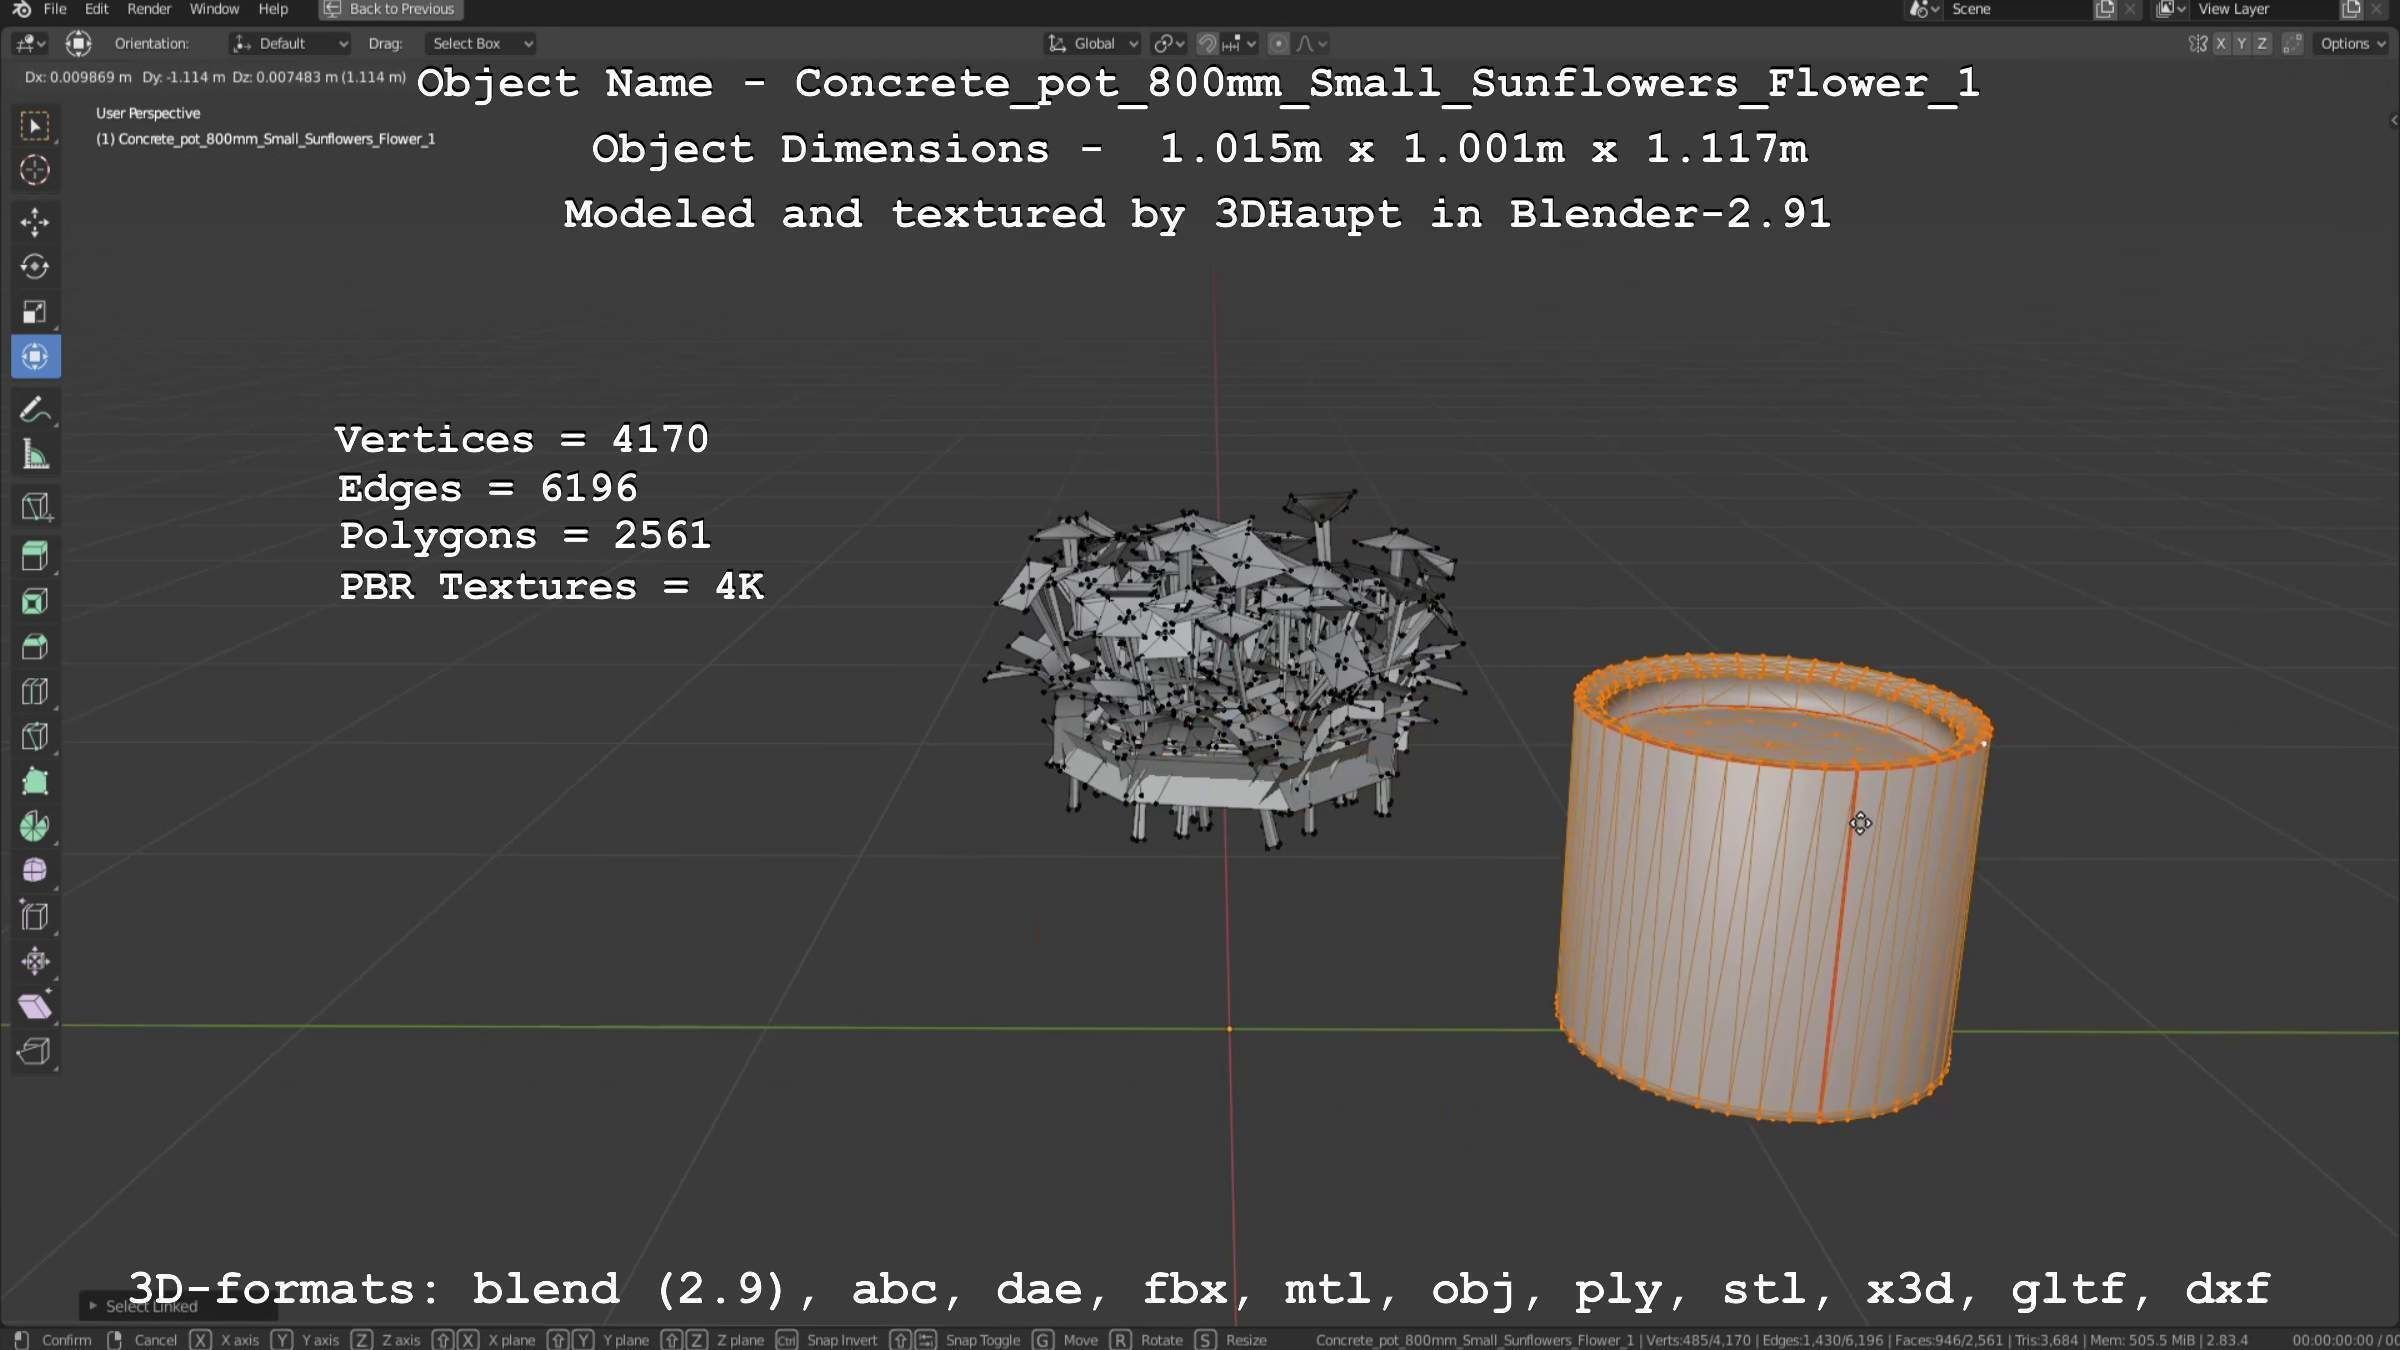Click the new scene icon
The image size is (2400, 1350).
(2104, 9)
